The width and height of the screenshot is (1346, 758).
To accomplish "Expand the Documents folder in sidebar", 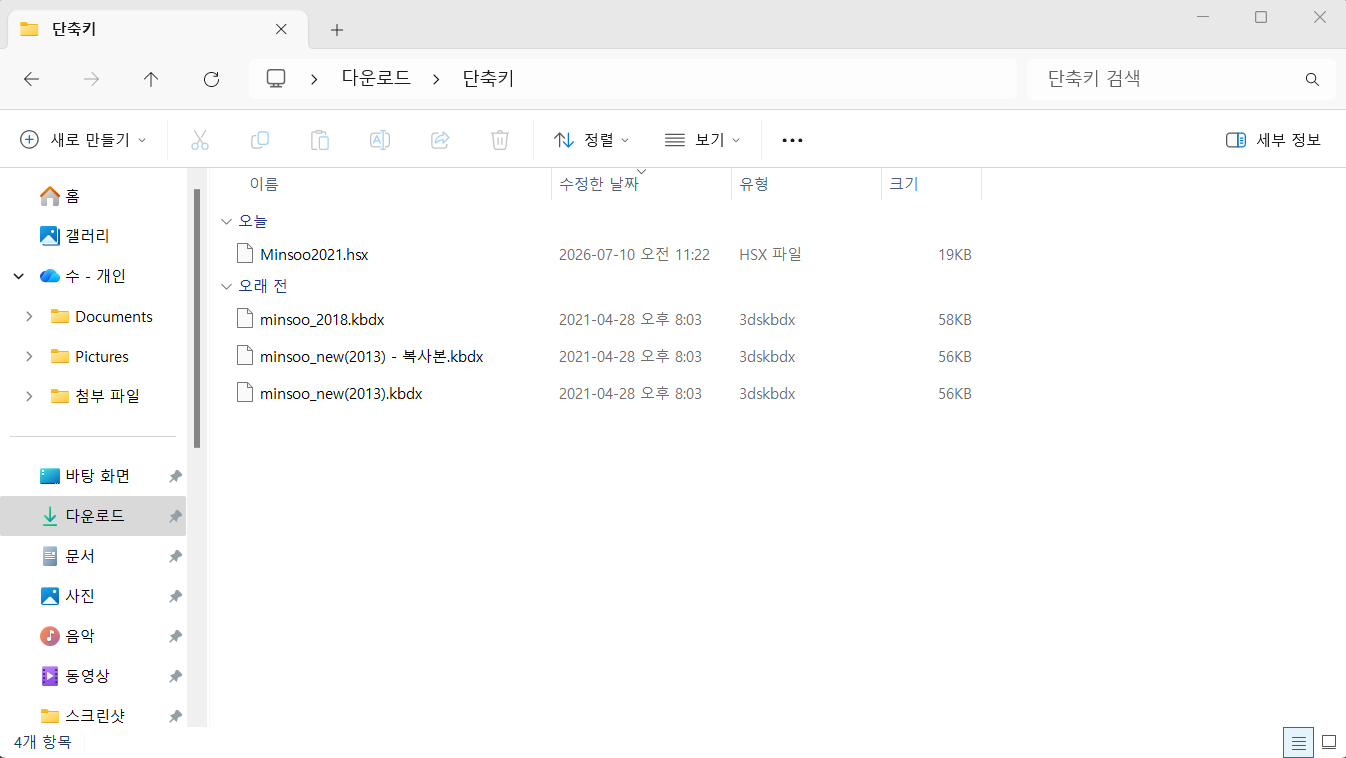I will 29,316.
